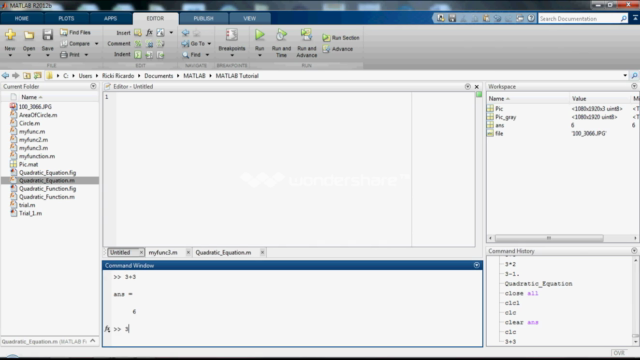Image resolution: width=640 pixels, height=360 pixels.
Task: Open the Command History actions menu
Action: (634, 251)
